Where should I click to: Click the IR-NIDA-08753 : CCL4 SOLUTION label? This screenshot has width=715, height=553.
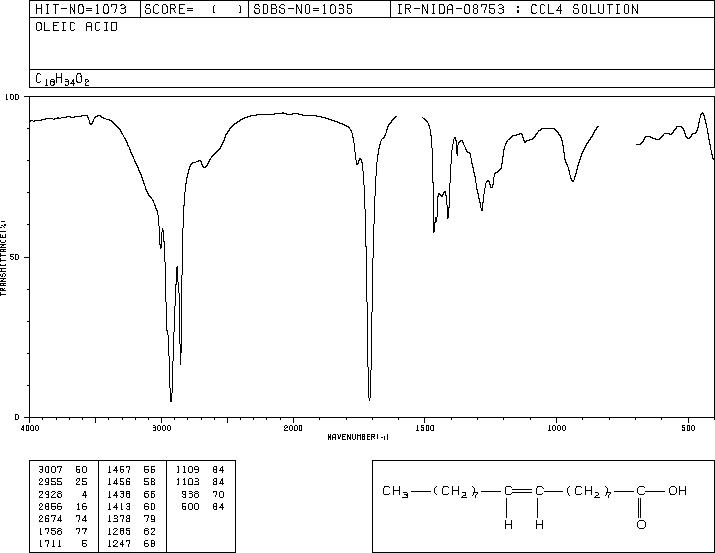point(518,9)
